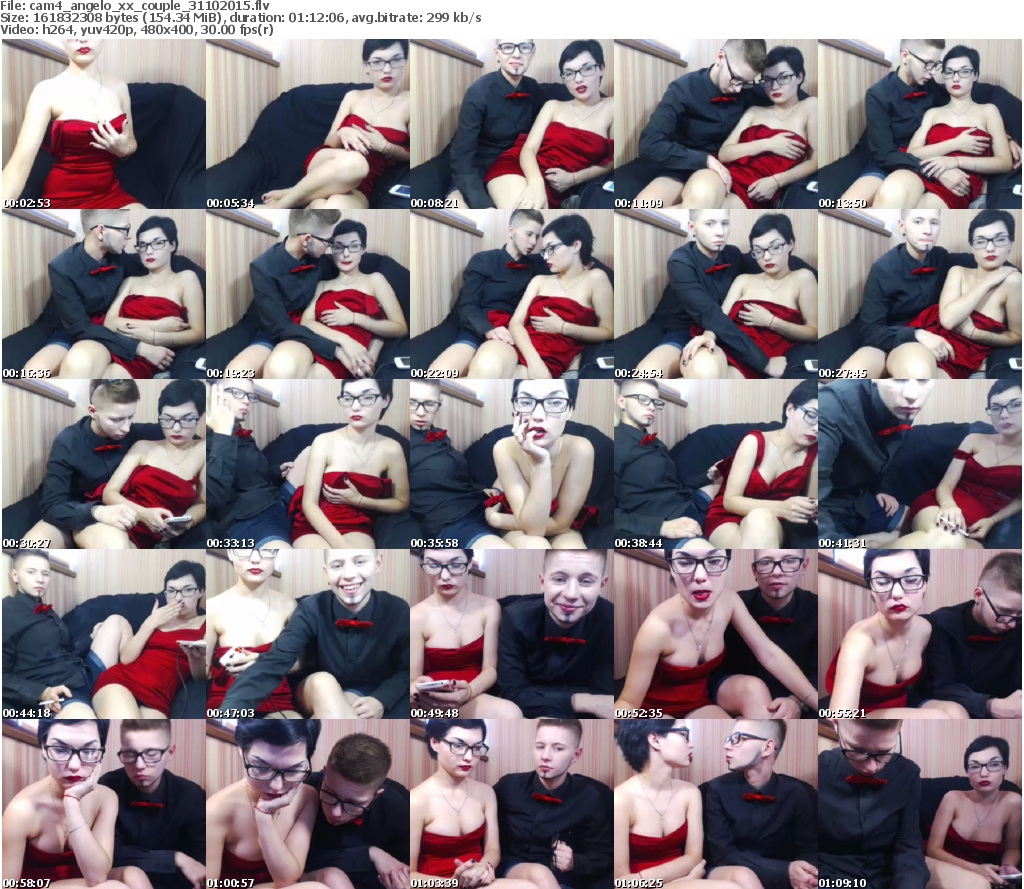Click the "File:" name line in the header
Viewport: 1024px width, 889px height.
135,6
